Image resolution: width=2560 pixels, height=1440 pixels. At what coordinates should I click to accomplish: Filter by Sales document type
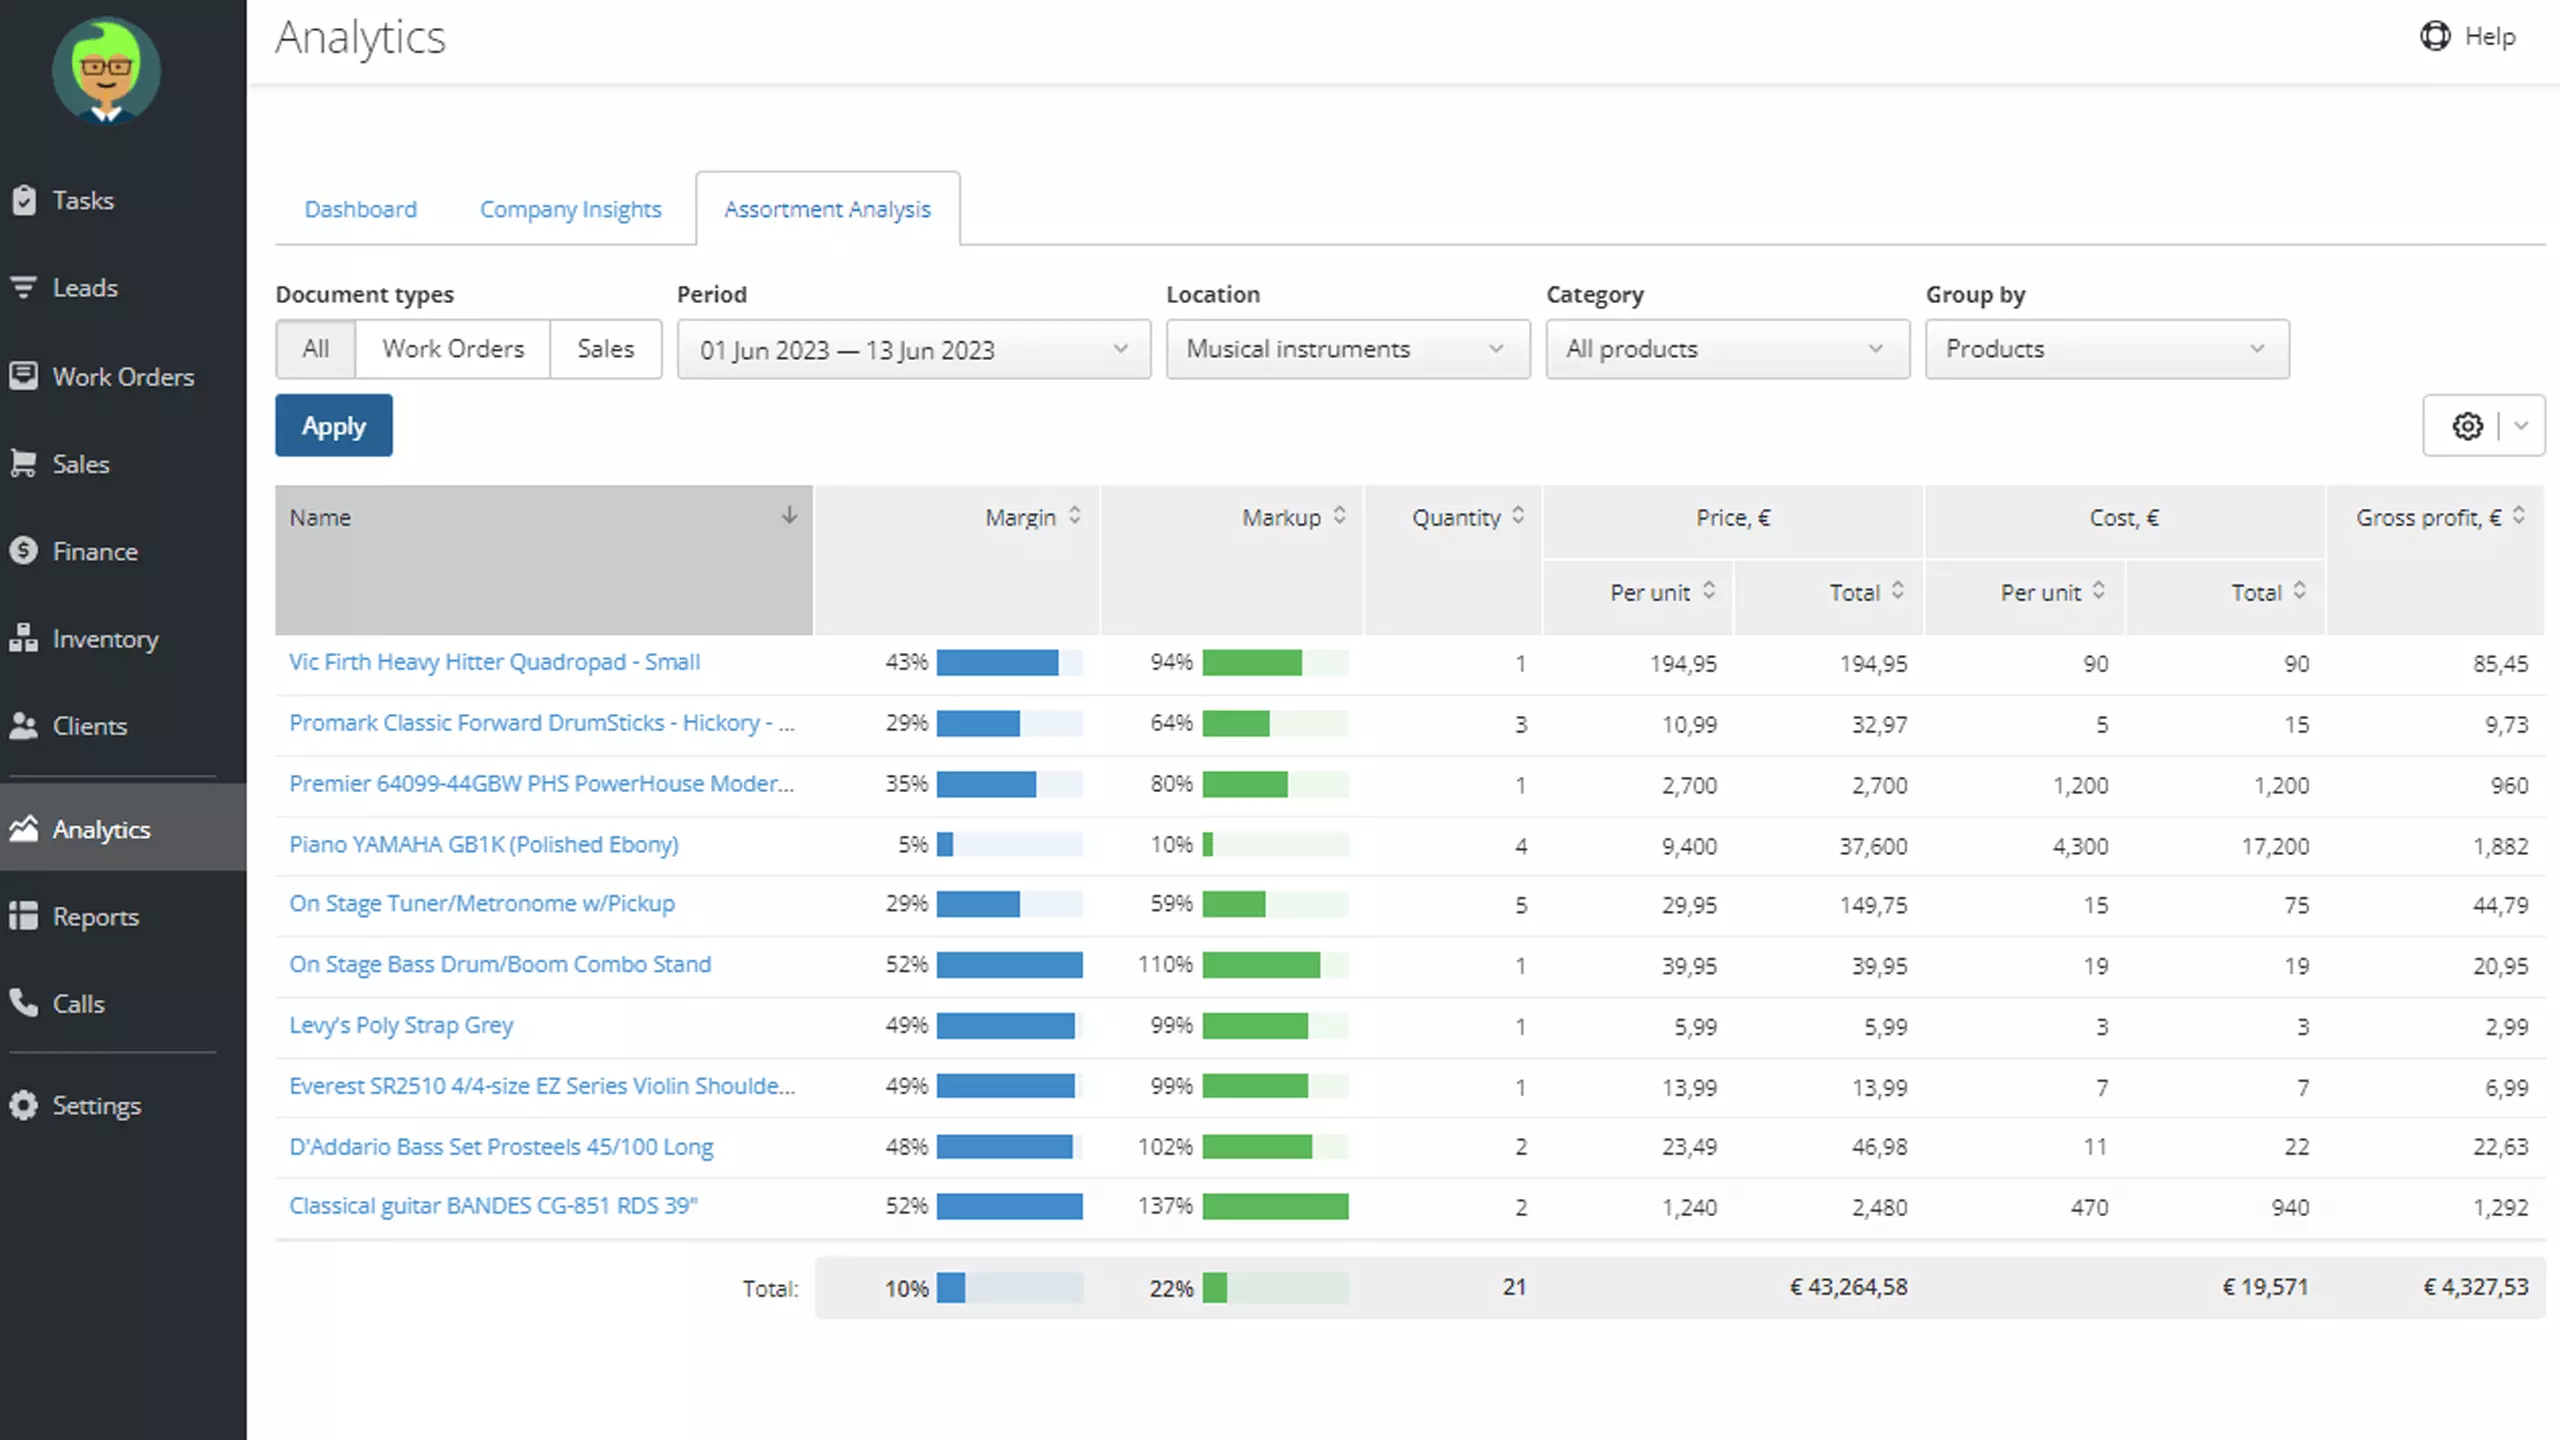tap(605, 349)
